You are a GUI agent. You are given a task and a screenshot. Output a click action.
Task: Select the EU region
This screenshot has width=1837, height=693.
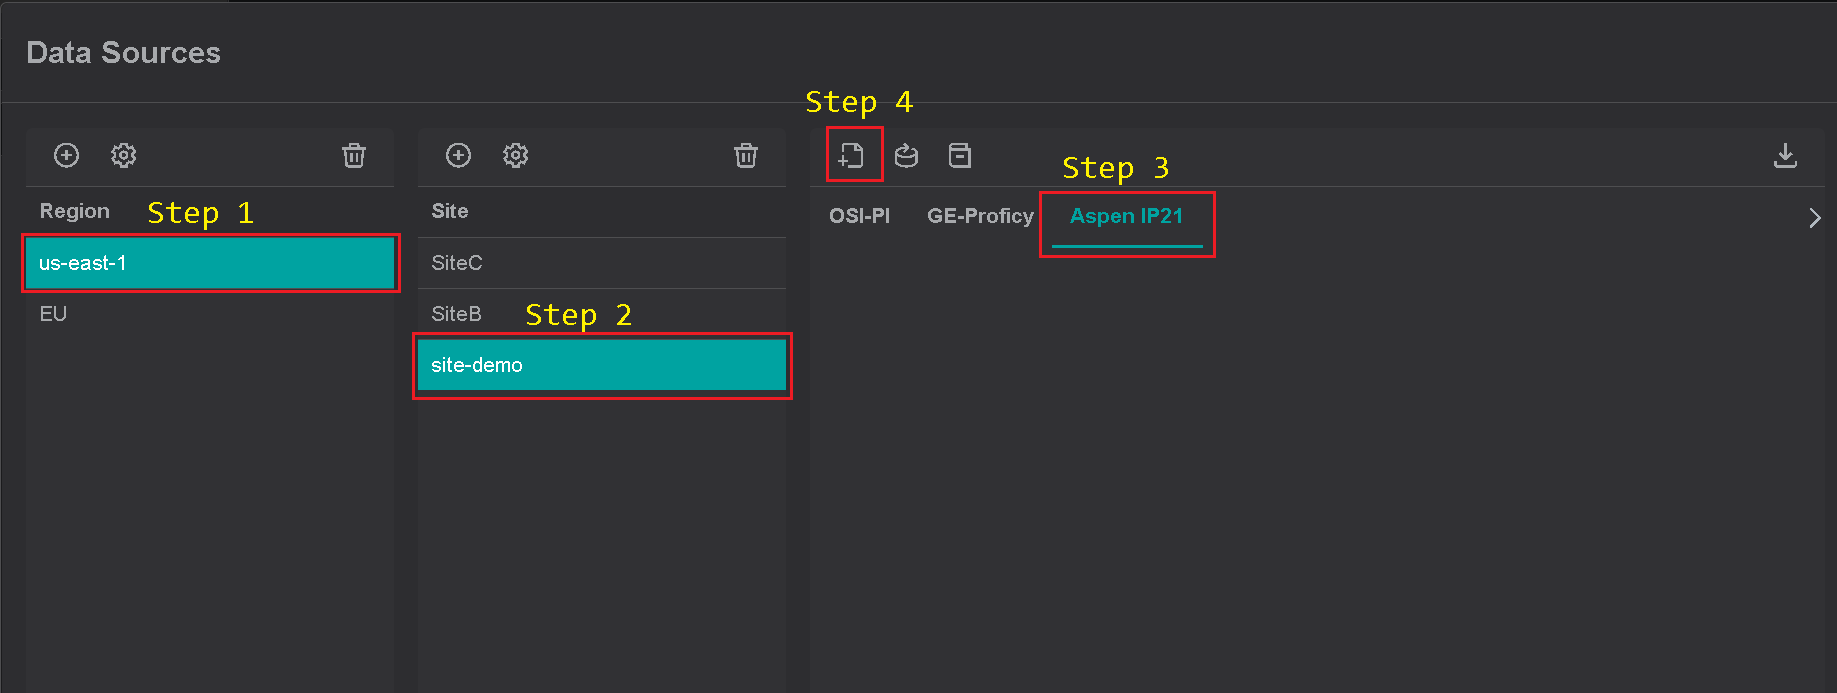210,314
